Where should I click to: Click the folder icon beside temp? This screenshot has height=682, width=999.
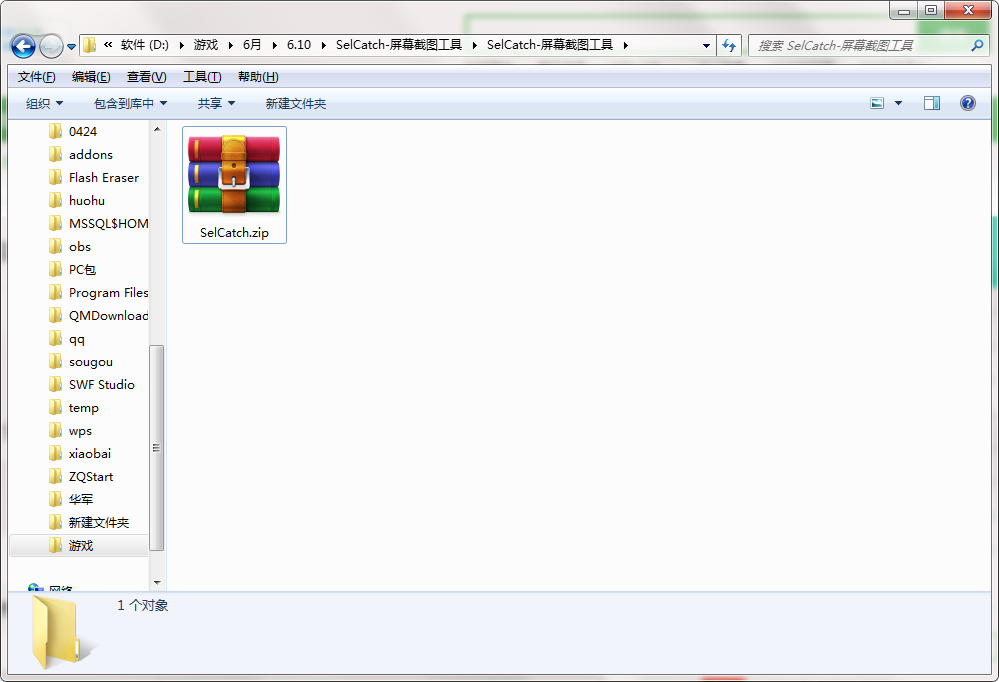point(55,408)
